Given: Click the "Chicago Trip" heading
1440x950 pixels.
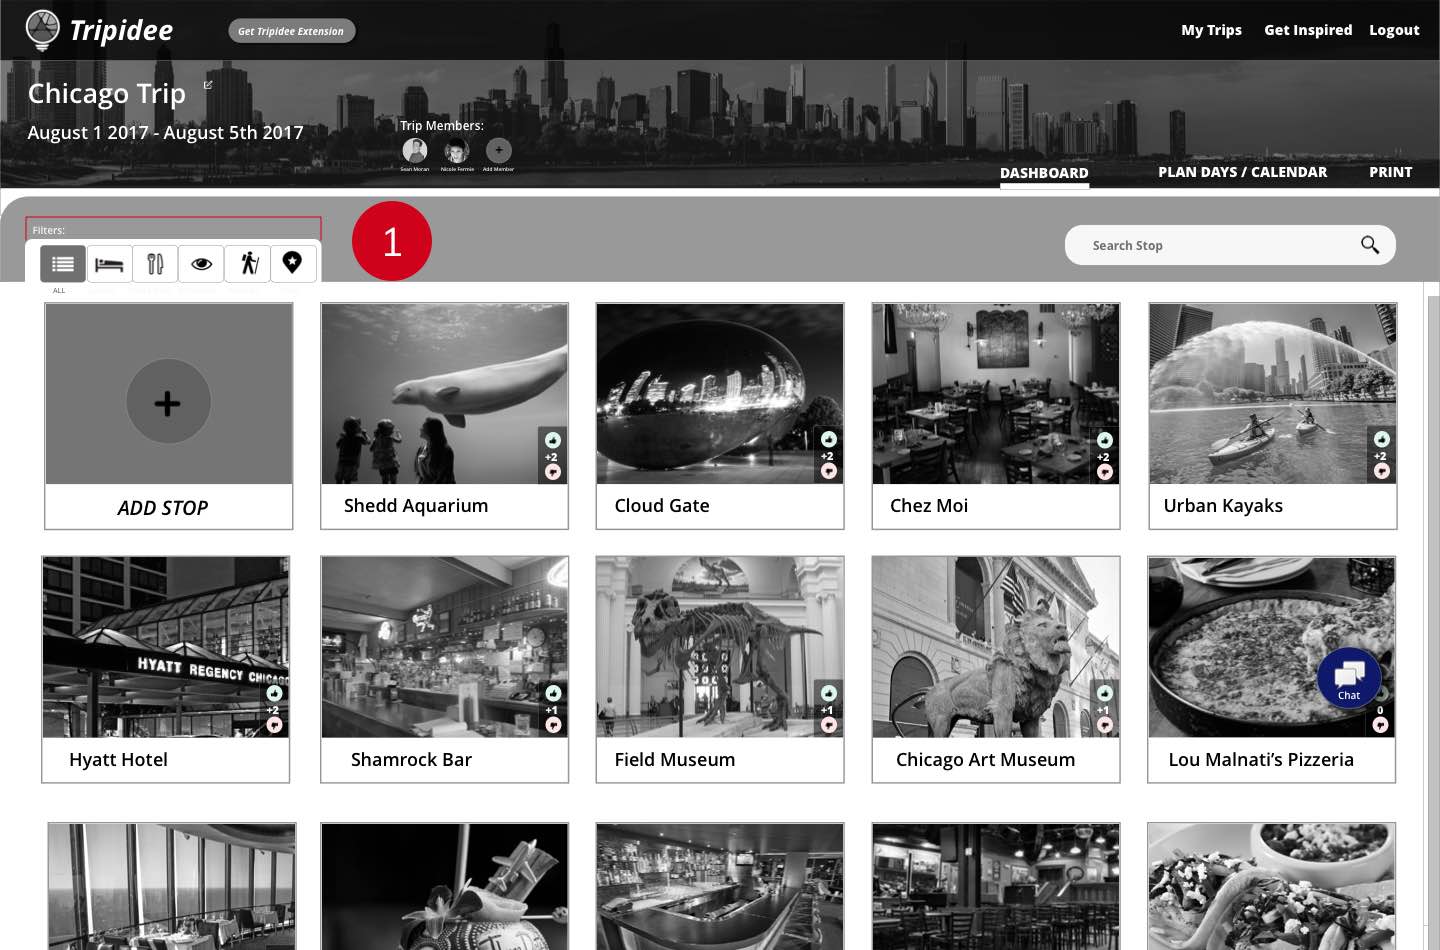Looking at the screenshot, I should 107,94.
